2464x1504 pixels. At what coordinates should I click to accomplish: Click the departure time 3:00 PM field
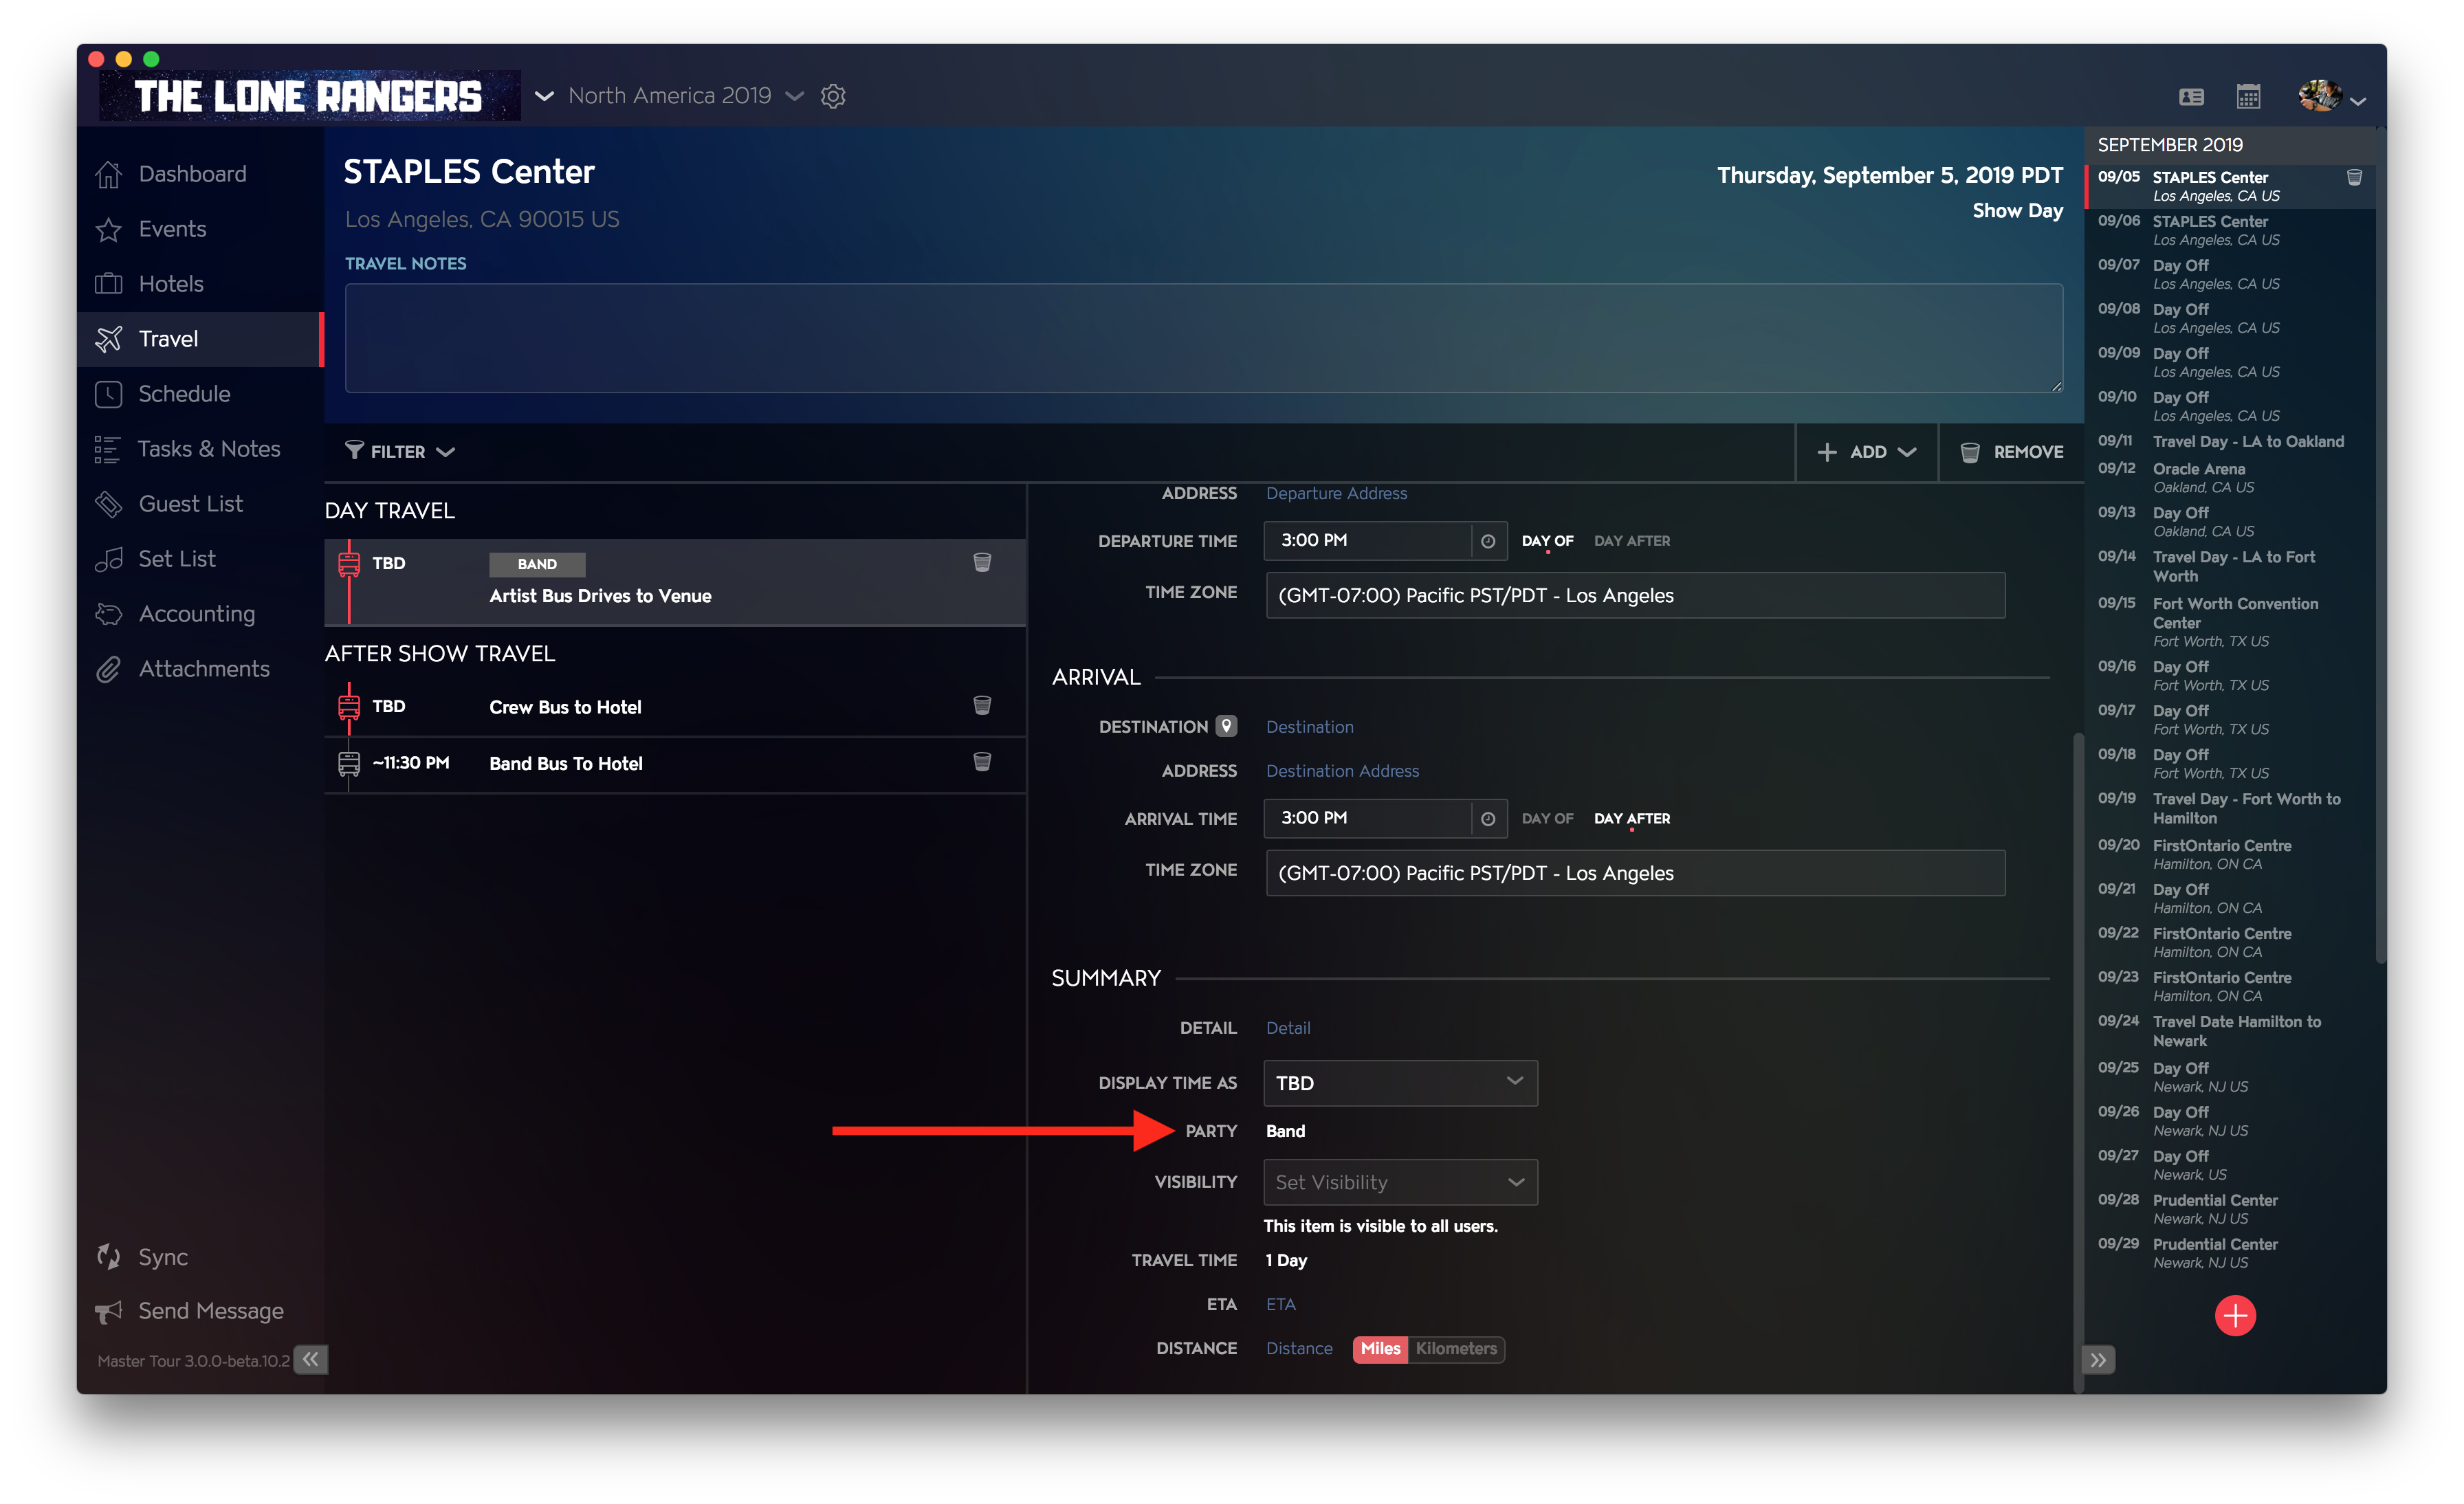(x=1367, y=540)
